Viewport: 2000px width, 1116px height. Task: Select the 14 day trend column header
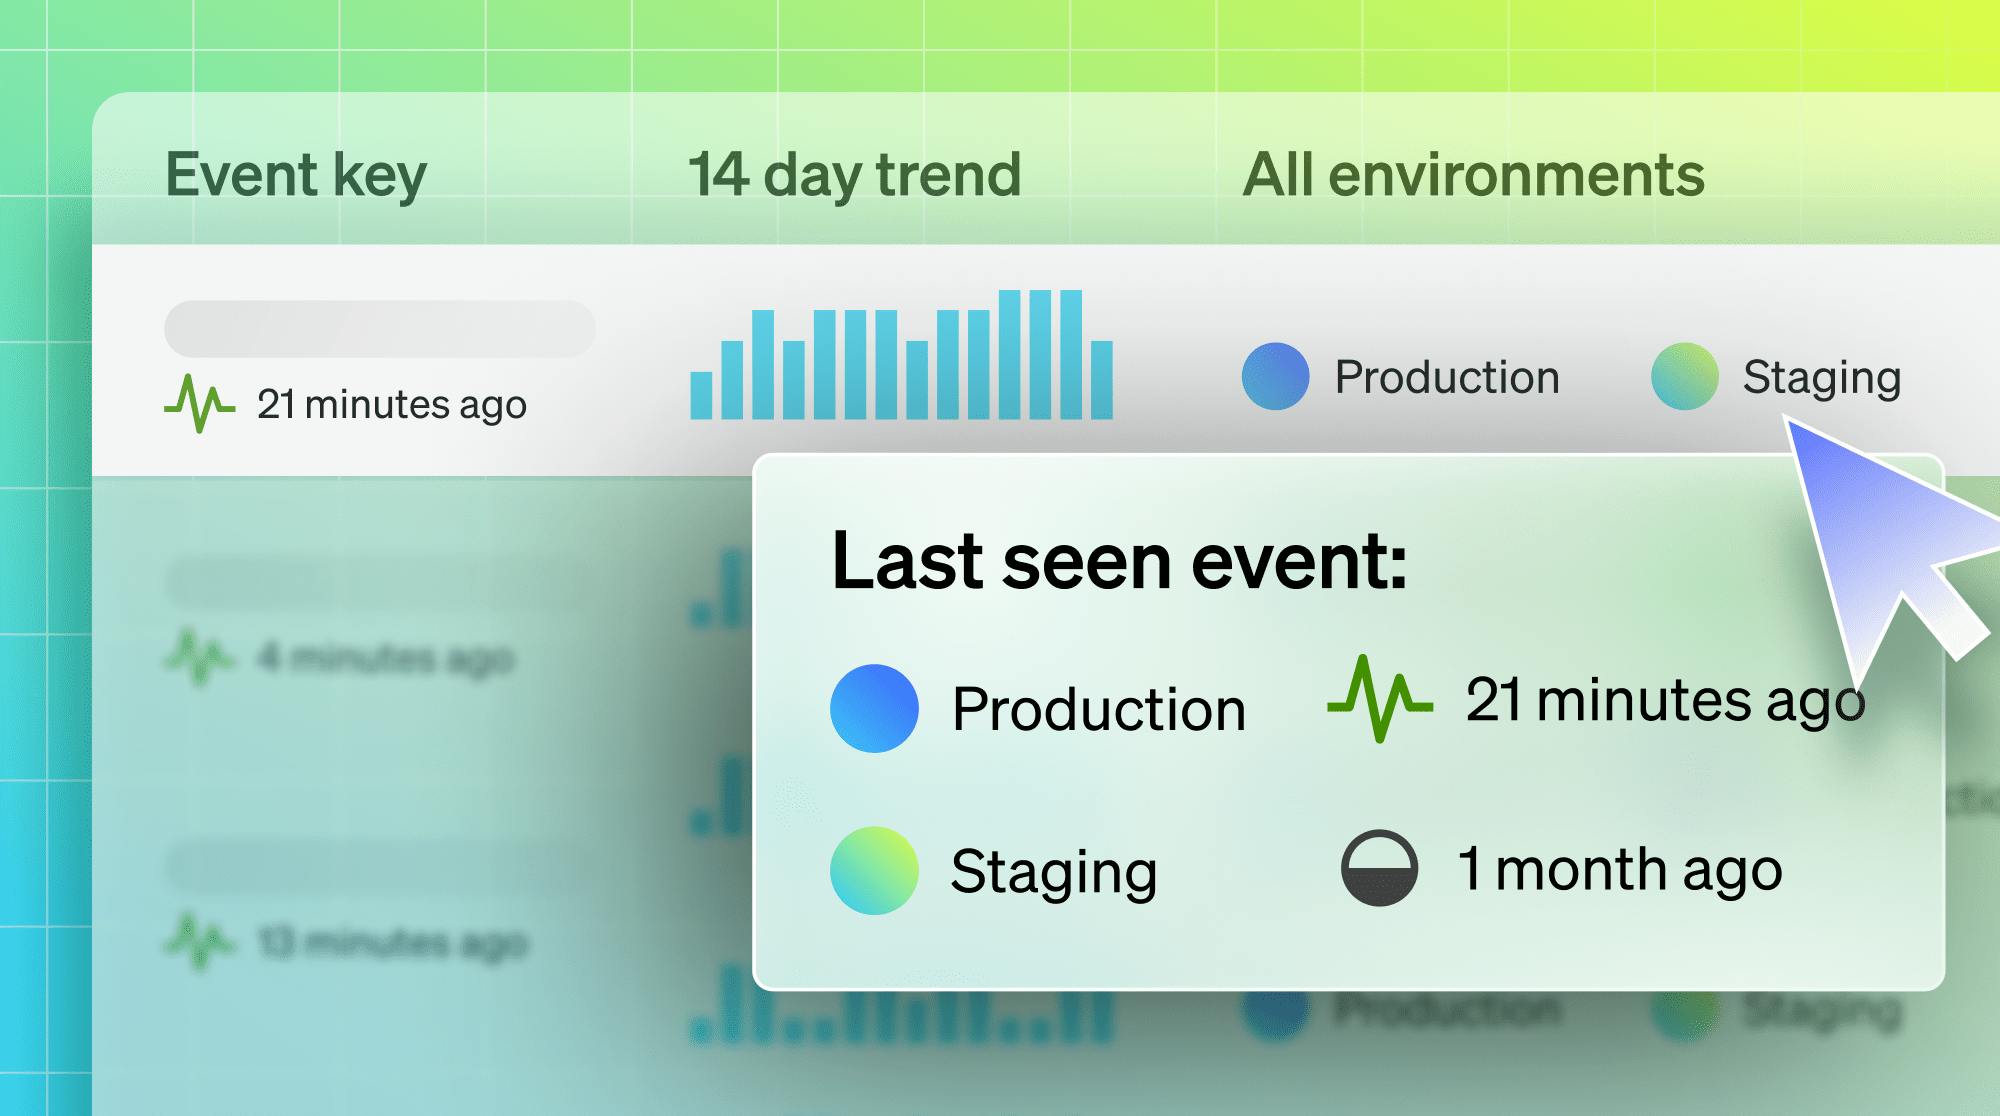(854, 175)
